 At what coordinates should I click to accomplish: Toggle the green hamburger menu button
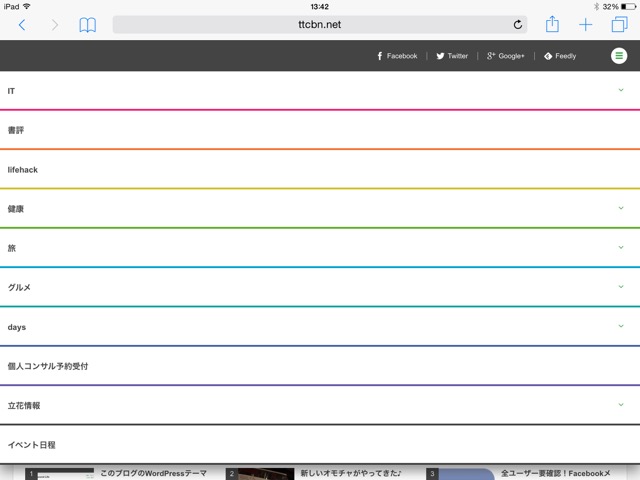point(619,56)
